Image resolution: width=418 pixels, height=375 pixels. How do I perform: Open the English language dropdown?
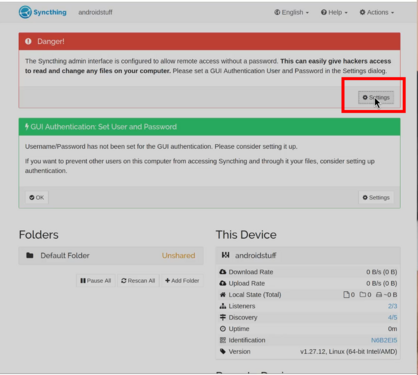point(291,12)
